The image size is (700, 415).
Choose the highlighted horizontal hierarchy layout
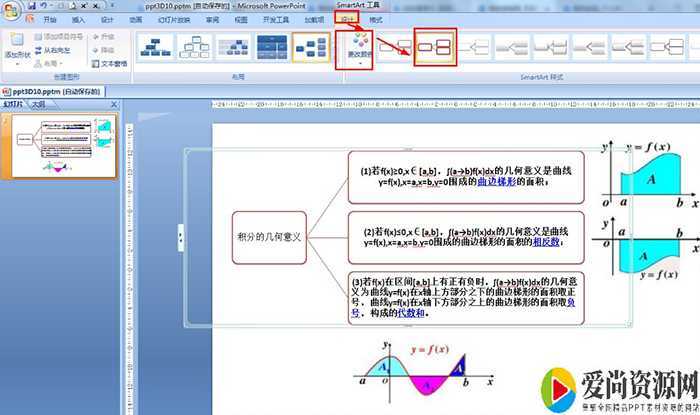[312, 46]
